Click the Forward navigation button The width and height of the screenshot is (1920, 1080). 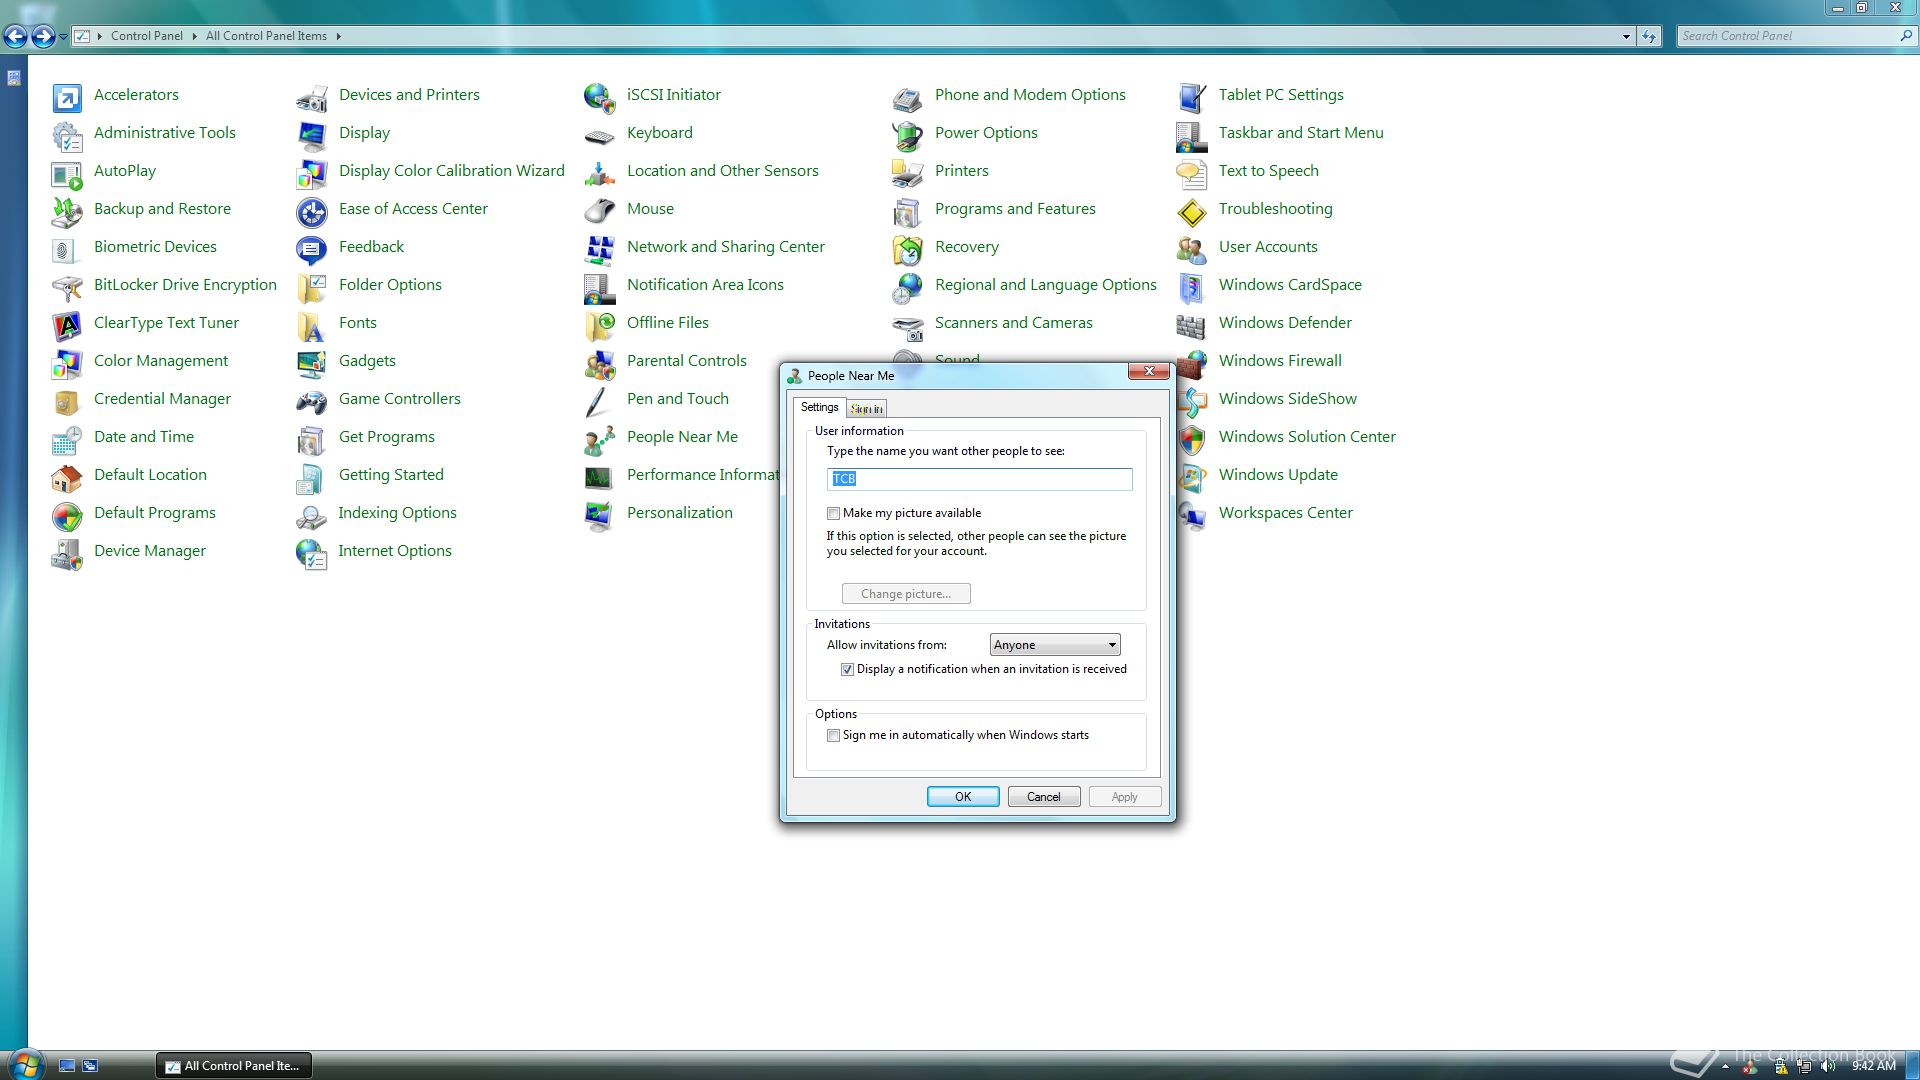43,37
